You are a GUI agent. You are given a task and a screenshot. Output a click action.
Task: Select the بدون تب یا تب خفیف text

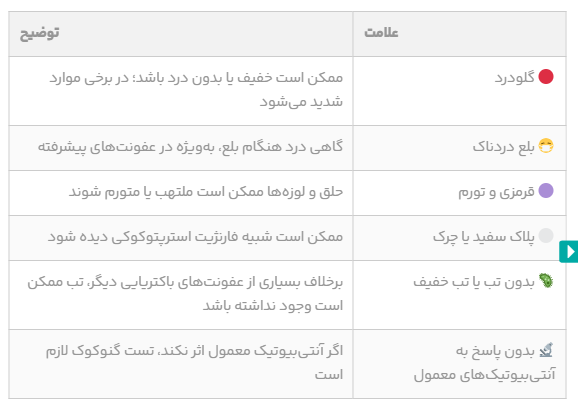point(474,282)
